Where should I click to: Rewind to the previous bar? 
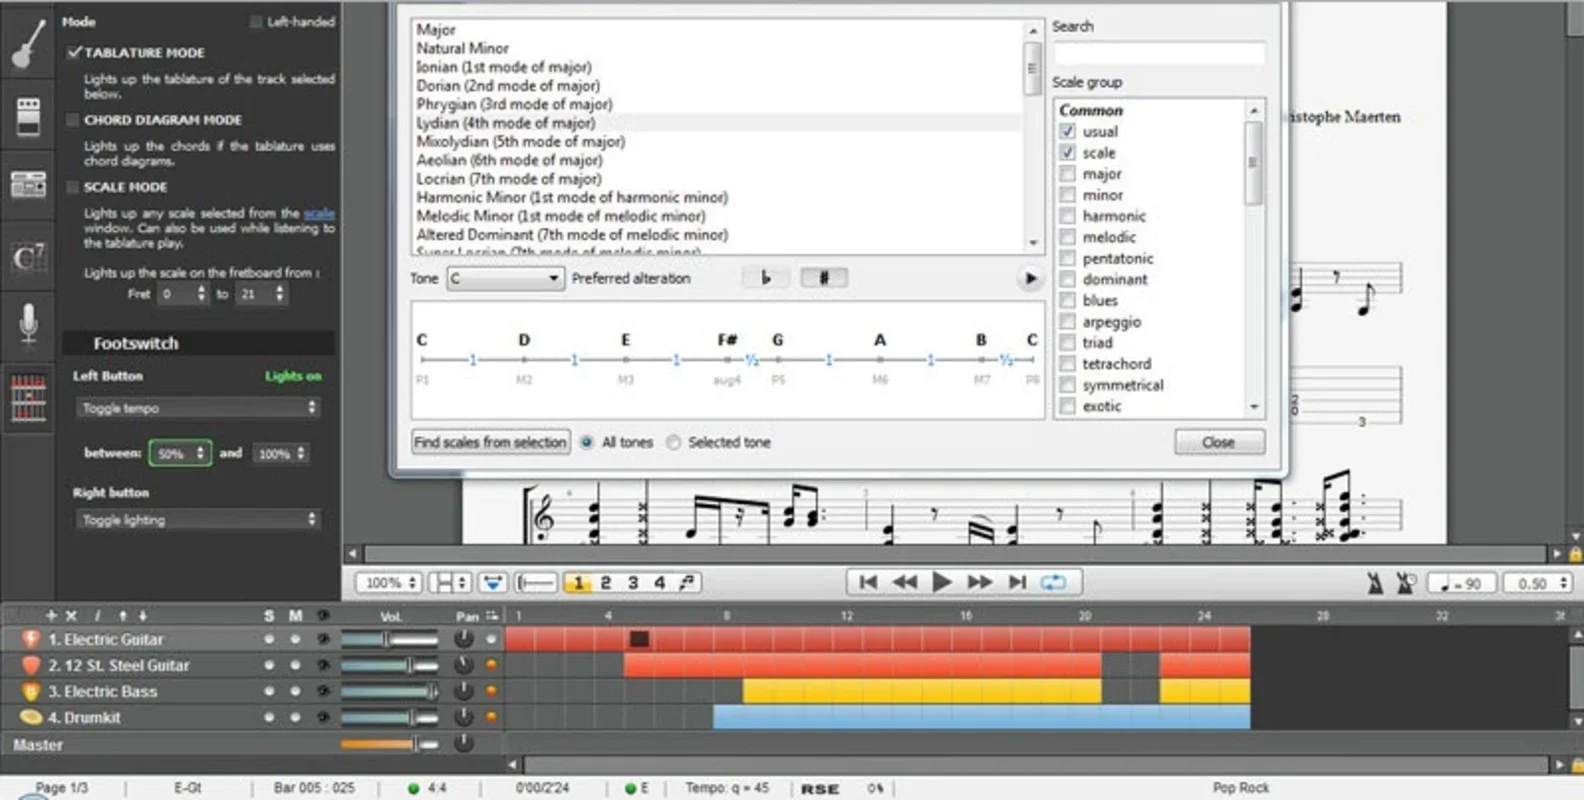click(x=905, y=582)
